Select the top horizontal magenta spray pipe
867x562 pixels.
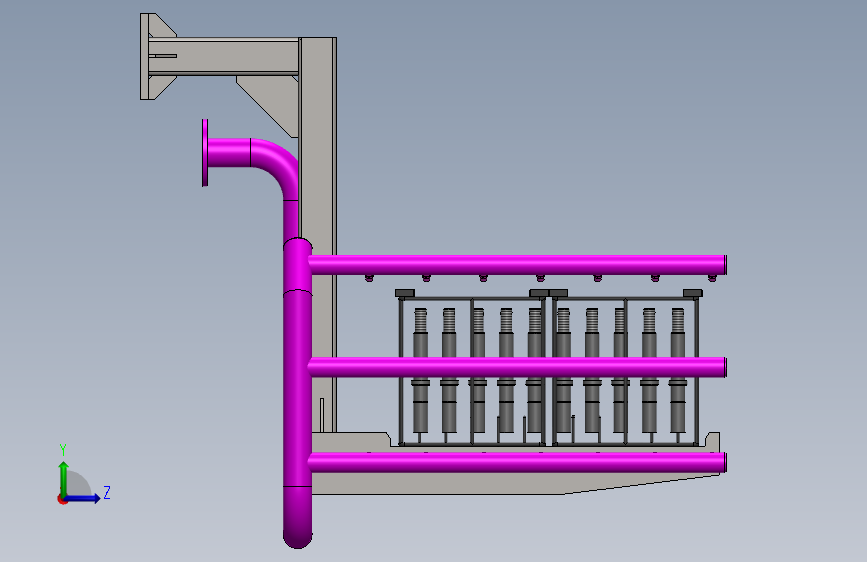(518, 265)
